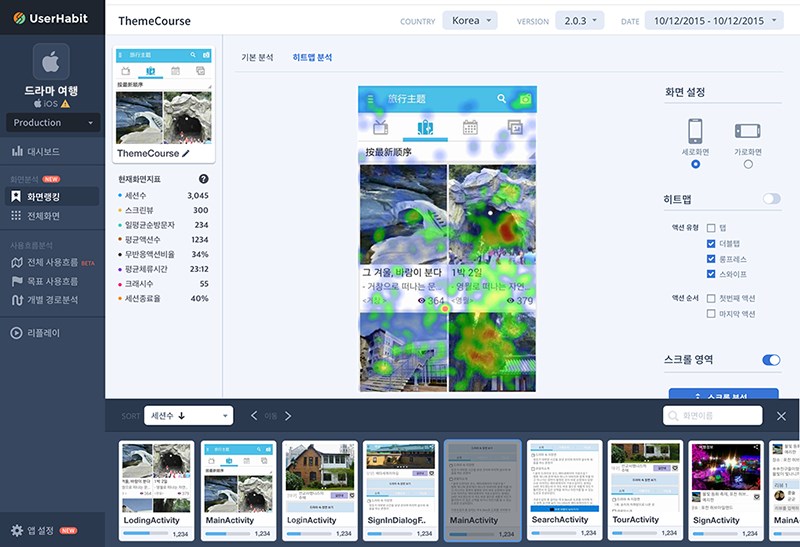The height and width of the screenshot is (547, 800).
Task: Uncheck the 더블탭 checkbox
Action: coord(711,243)
